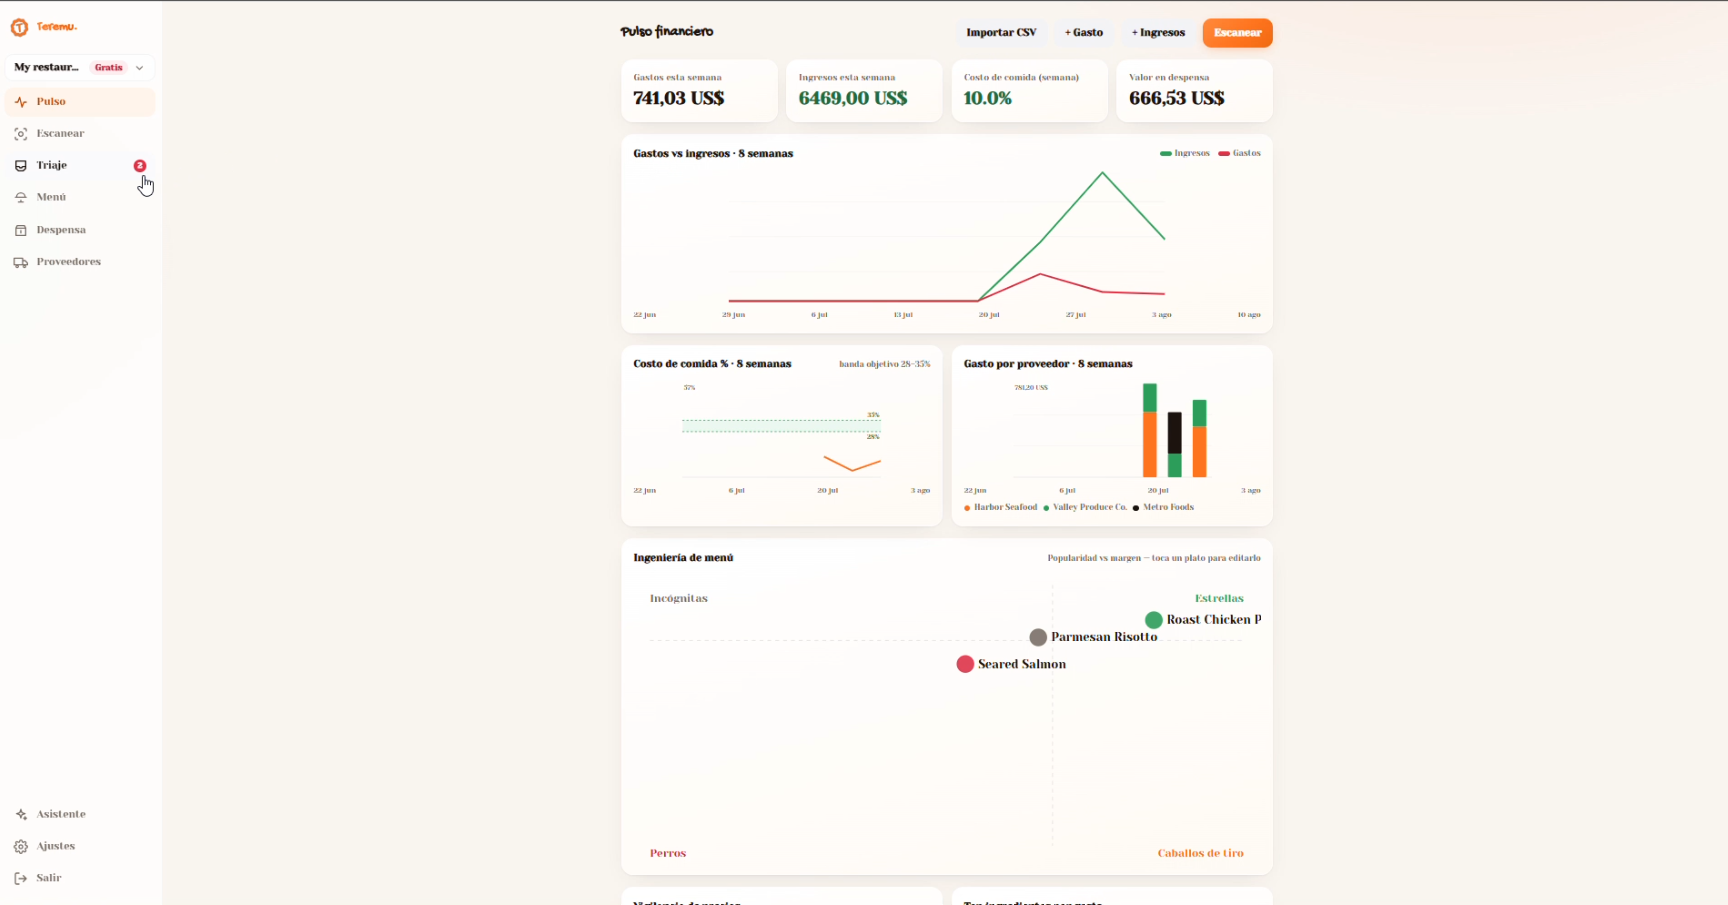This screenshot has width=1728, height=905.
Task: Click the orange Escanear button
Action: click(x=1237, y=33)
